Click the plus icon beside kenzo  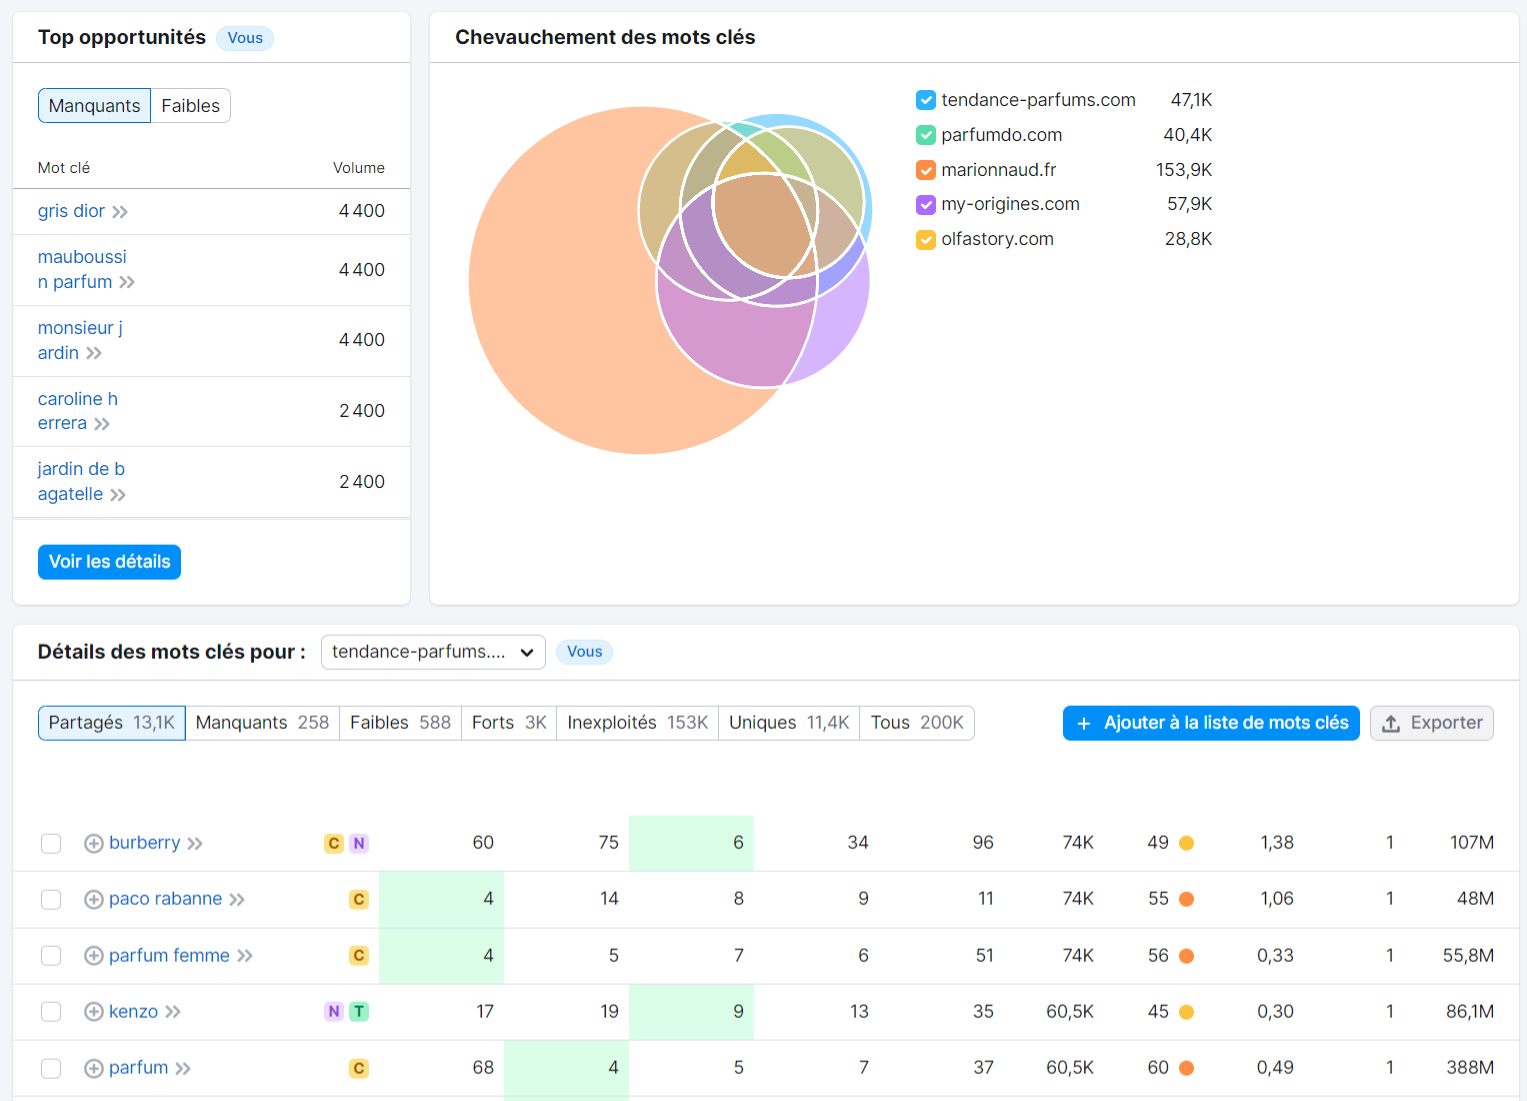point(93,1012)
